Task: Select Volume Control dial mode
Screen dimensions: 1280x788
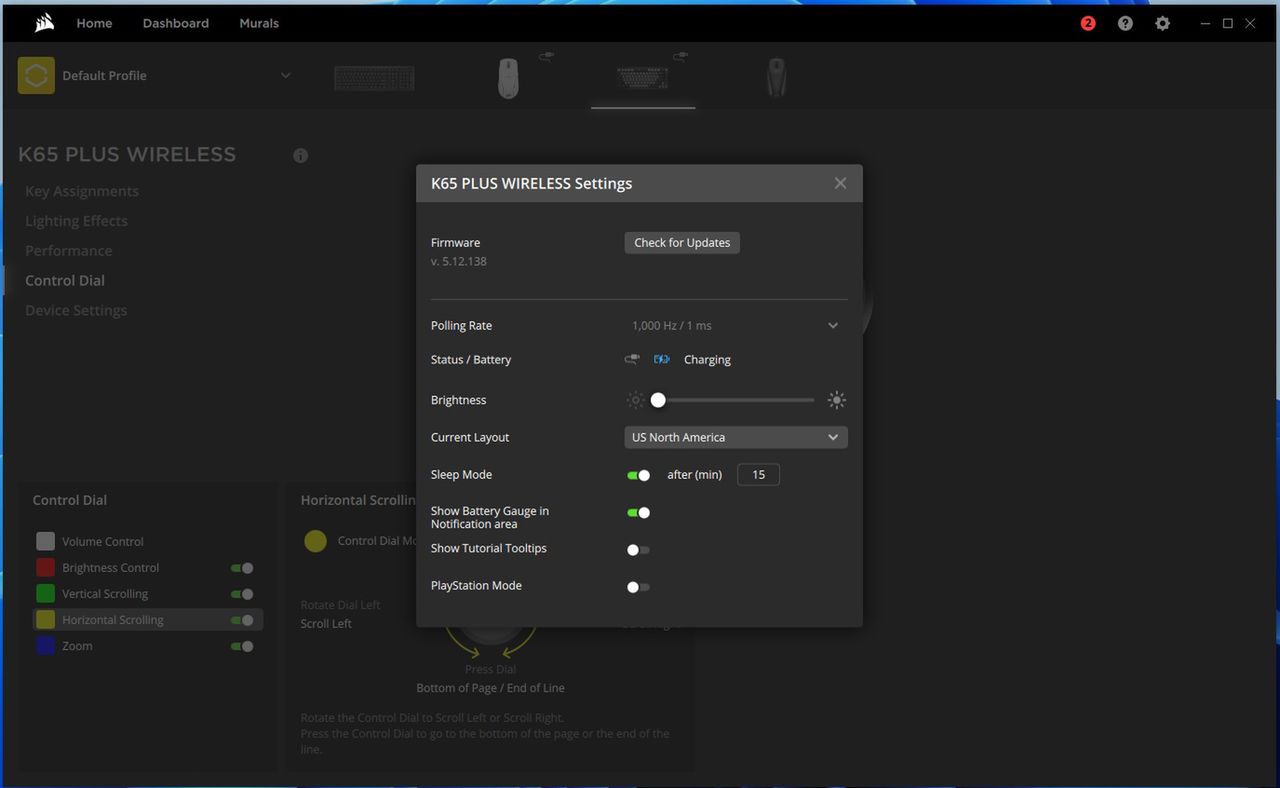Action: pyautogui.click(x=103, y=542)
